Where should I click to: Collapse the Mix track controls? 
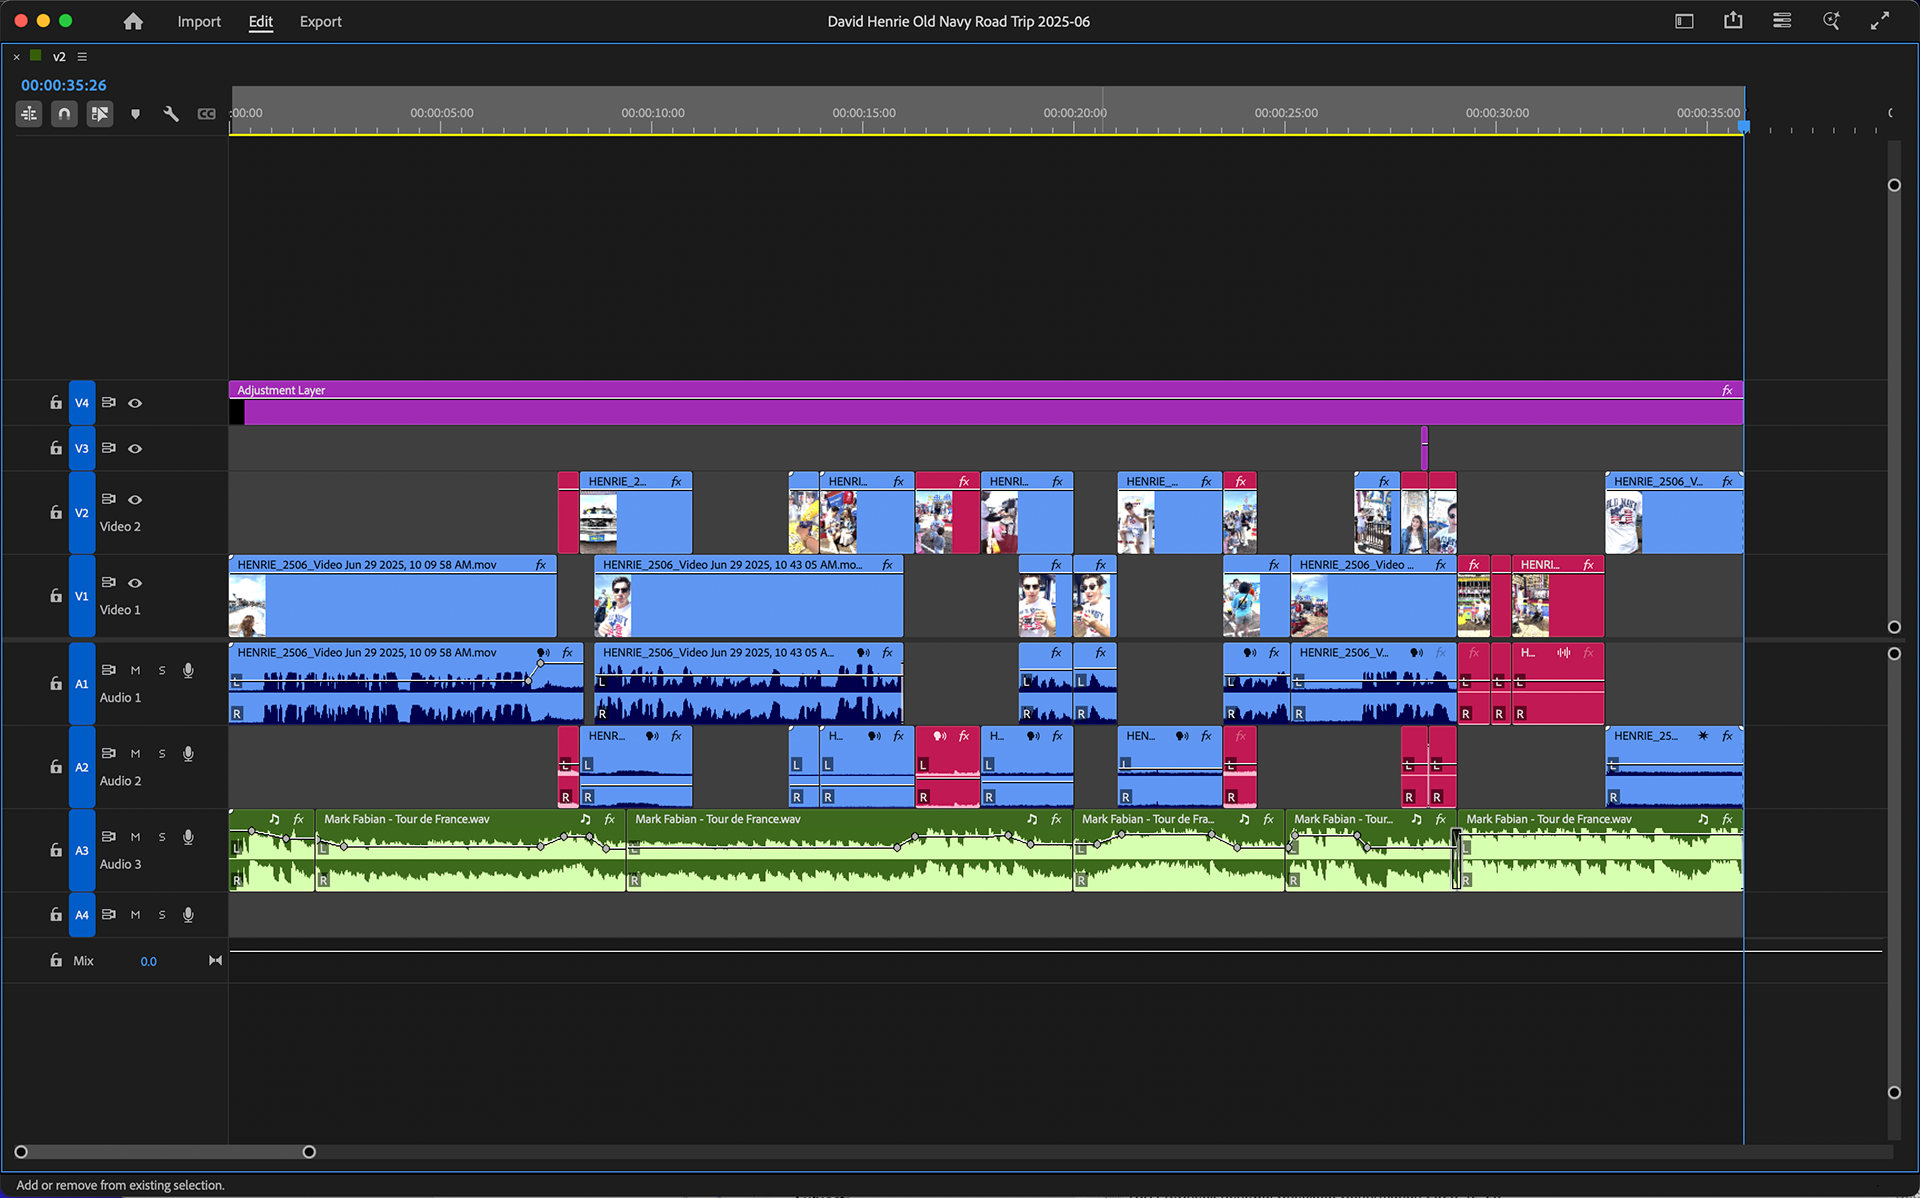coord(215,960)
